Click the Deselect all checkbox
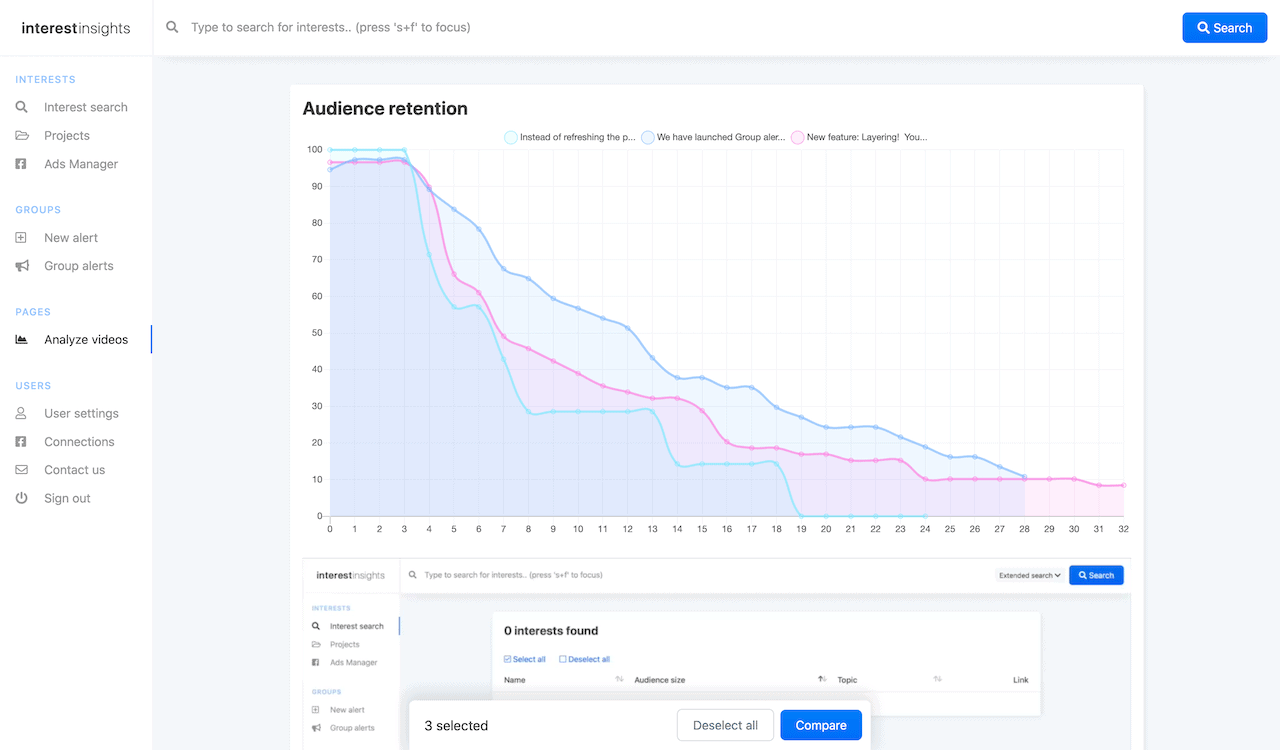Image resolution: width=1280 pixels, height=750 pixels. pyautogui.click(x=561, y=659)
